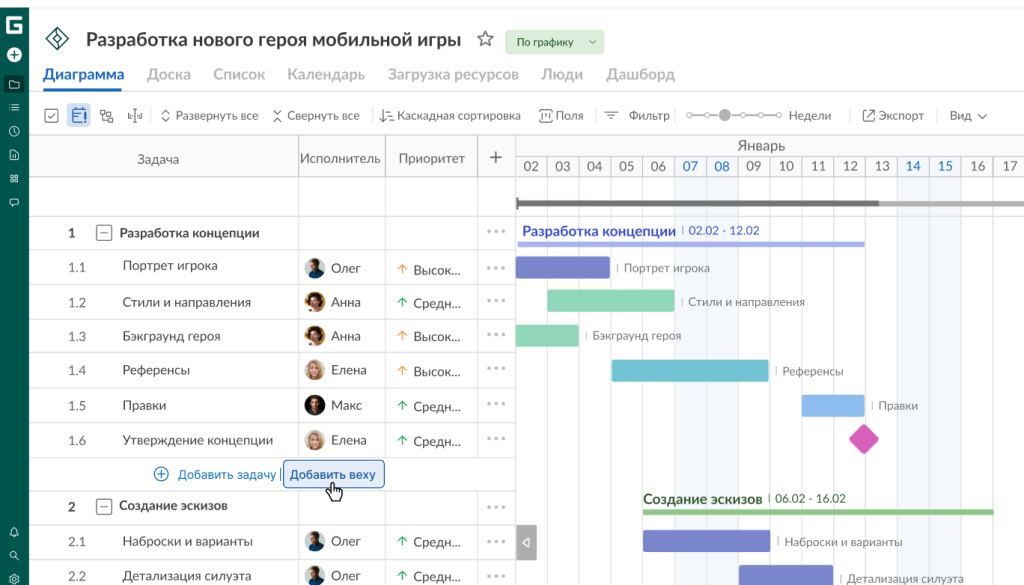Star the project as favorite
This screenshot has width=1024, height=585.
(485, 40)
